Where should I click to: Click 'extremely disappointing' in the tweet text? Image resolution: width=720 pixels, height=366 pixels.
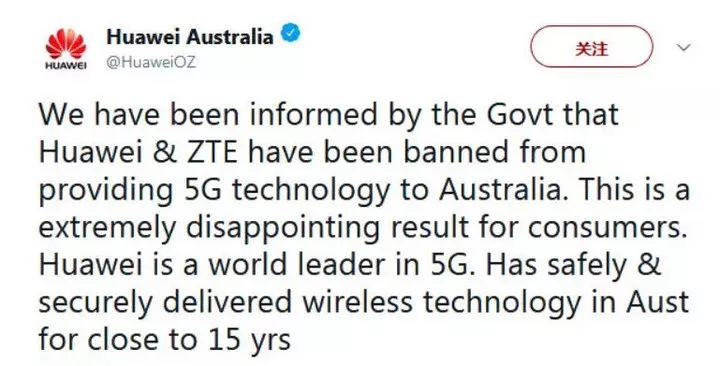[x=208, y=229]
